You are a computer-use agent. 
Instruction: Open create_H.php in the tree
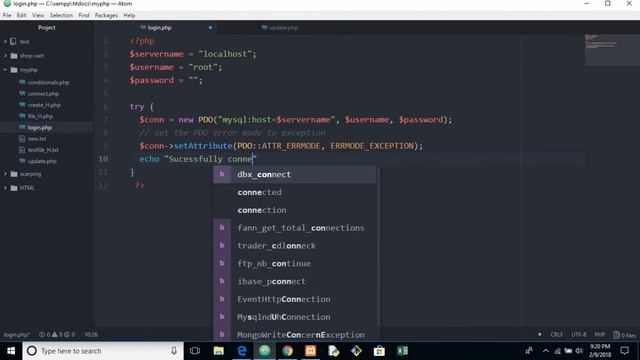pyautogui.click(x=44, y=105)
